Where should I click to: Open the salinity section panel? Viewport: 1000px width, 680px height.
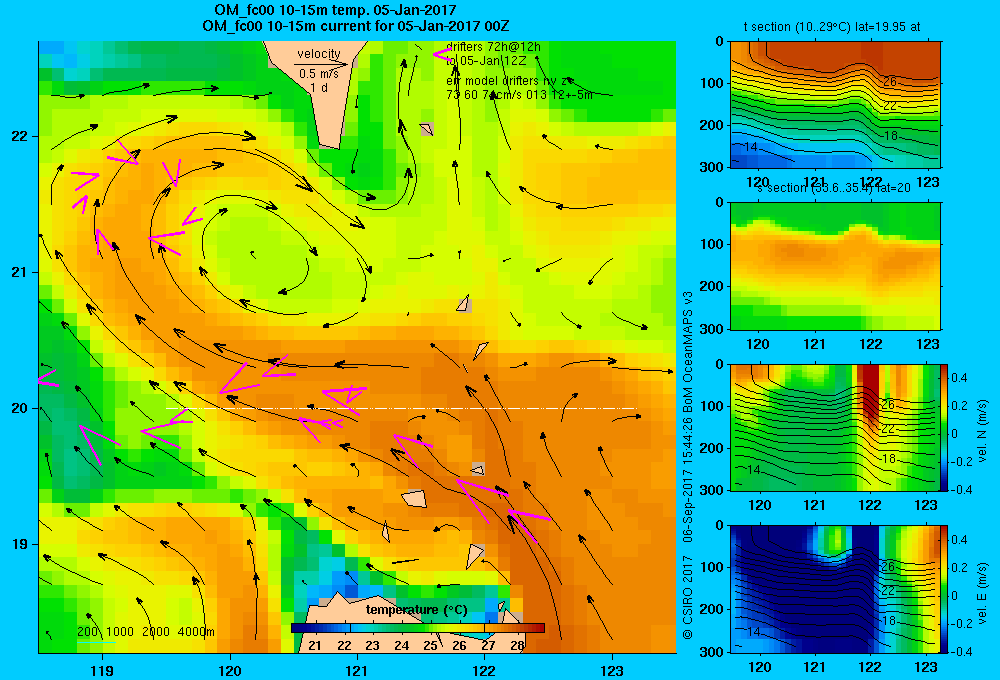[835, 266]
